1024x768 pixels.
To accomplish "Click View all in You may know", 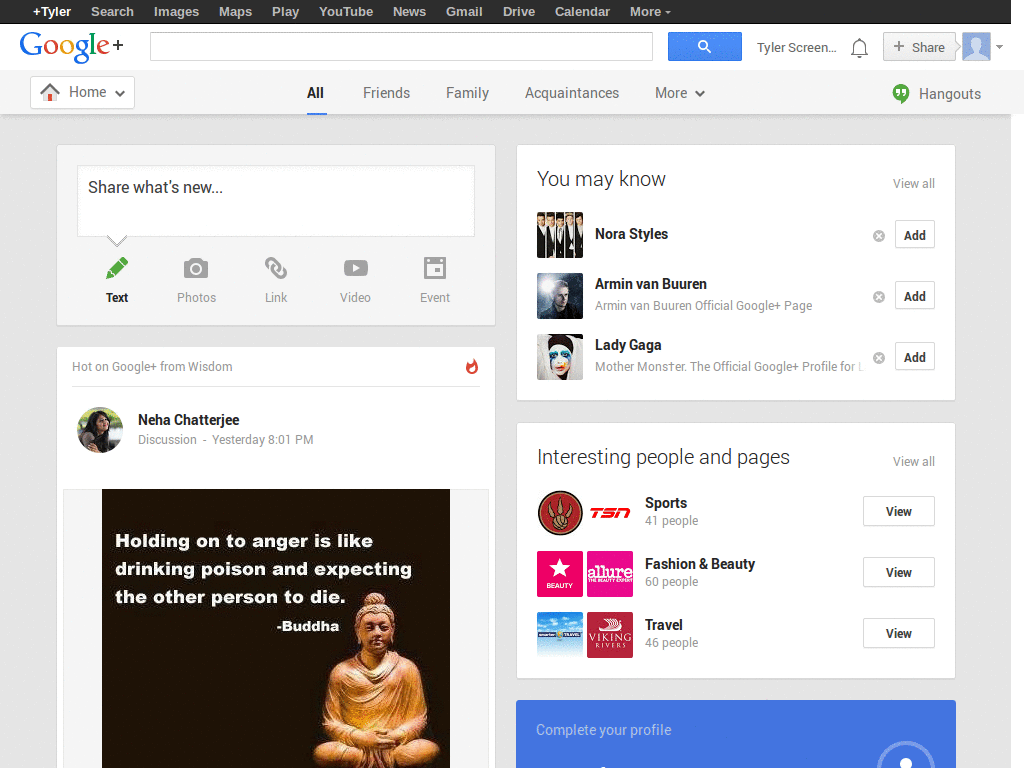I will click(914, 184).
